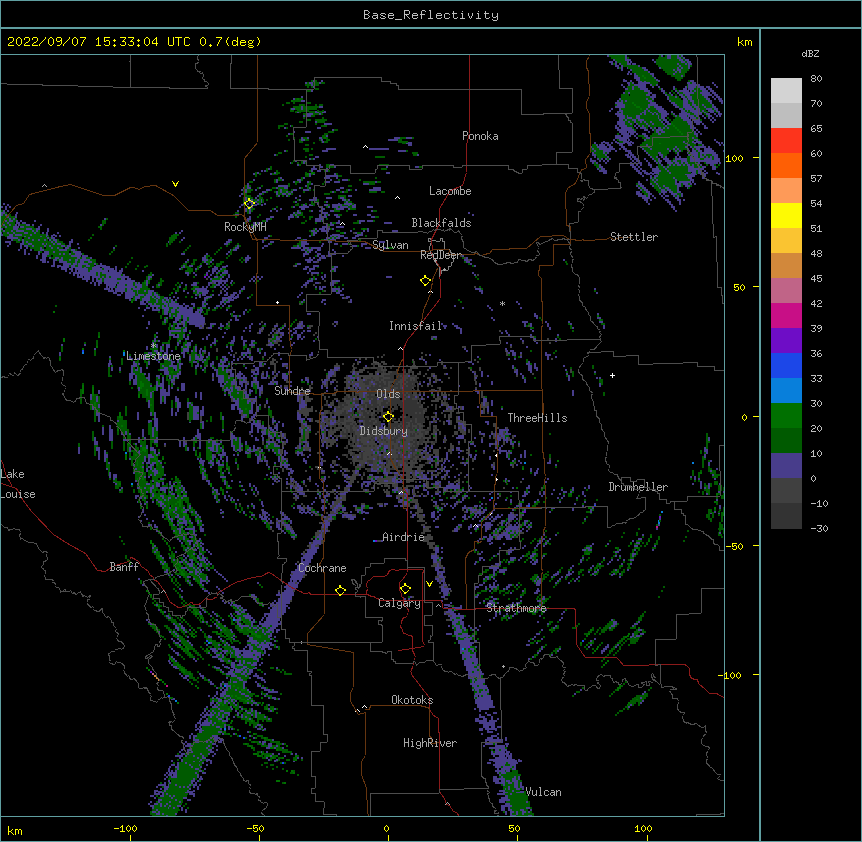Viewport: 862px width, 842px height.
Task: Click the Sundre label
Action: tap(292, 391)
